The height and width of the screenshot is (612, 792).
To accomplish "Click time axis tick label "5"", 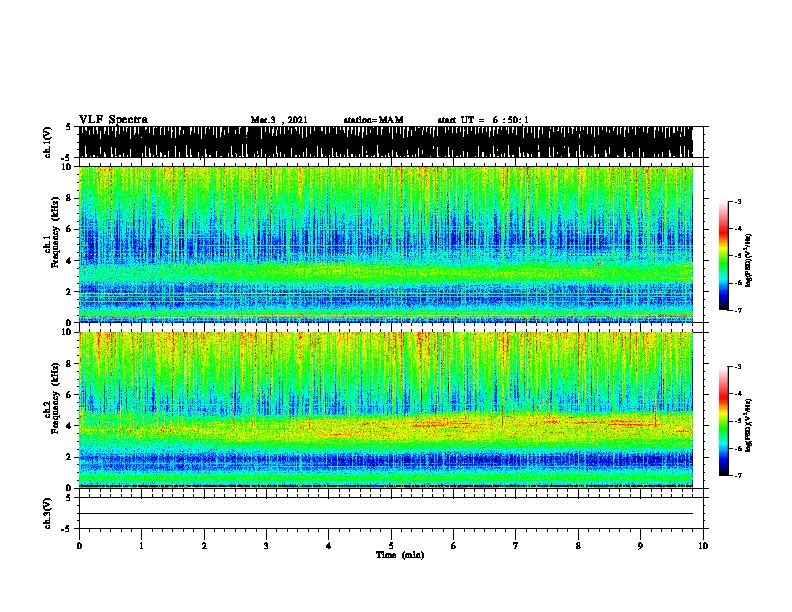I will click(x=391, y=545).
